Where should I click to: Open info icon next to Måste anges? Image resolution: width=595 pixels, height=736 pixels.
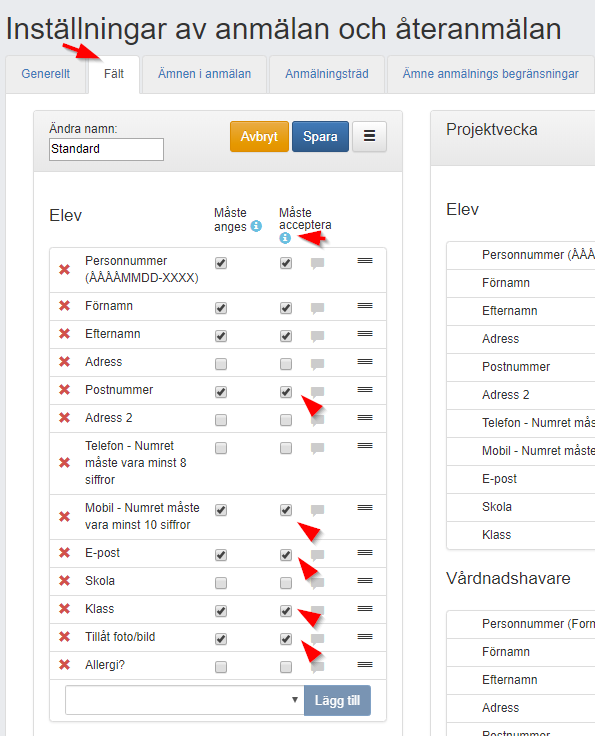pyautogui.click(x=256, y=226)
